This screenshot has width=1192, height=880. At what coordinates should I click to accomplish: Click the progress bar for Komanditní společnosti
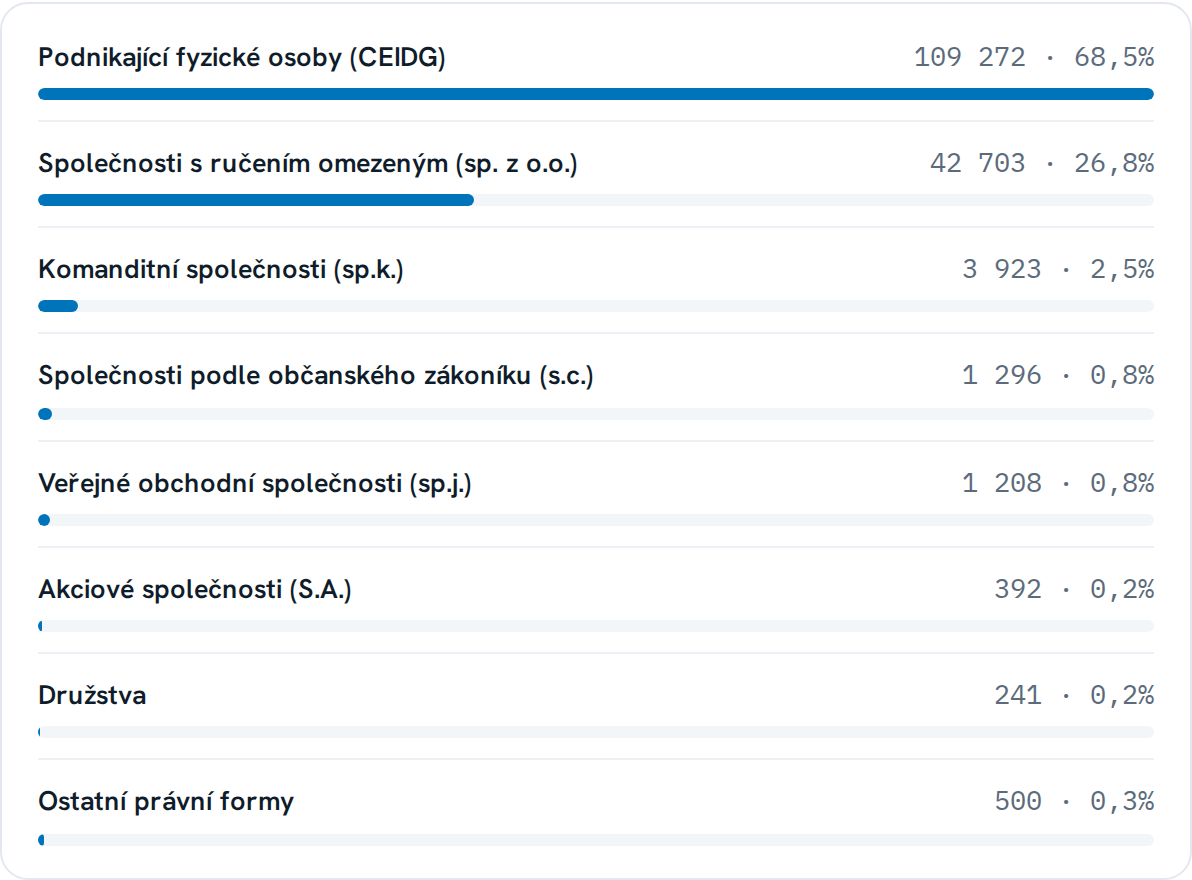596,306
